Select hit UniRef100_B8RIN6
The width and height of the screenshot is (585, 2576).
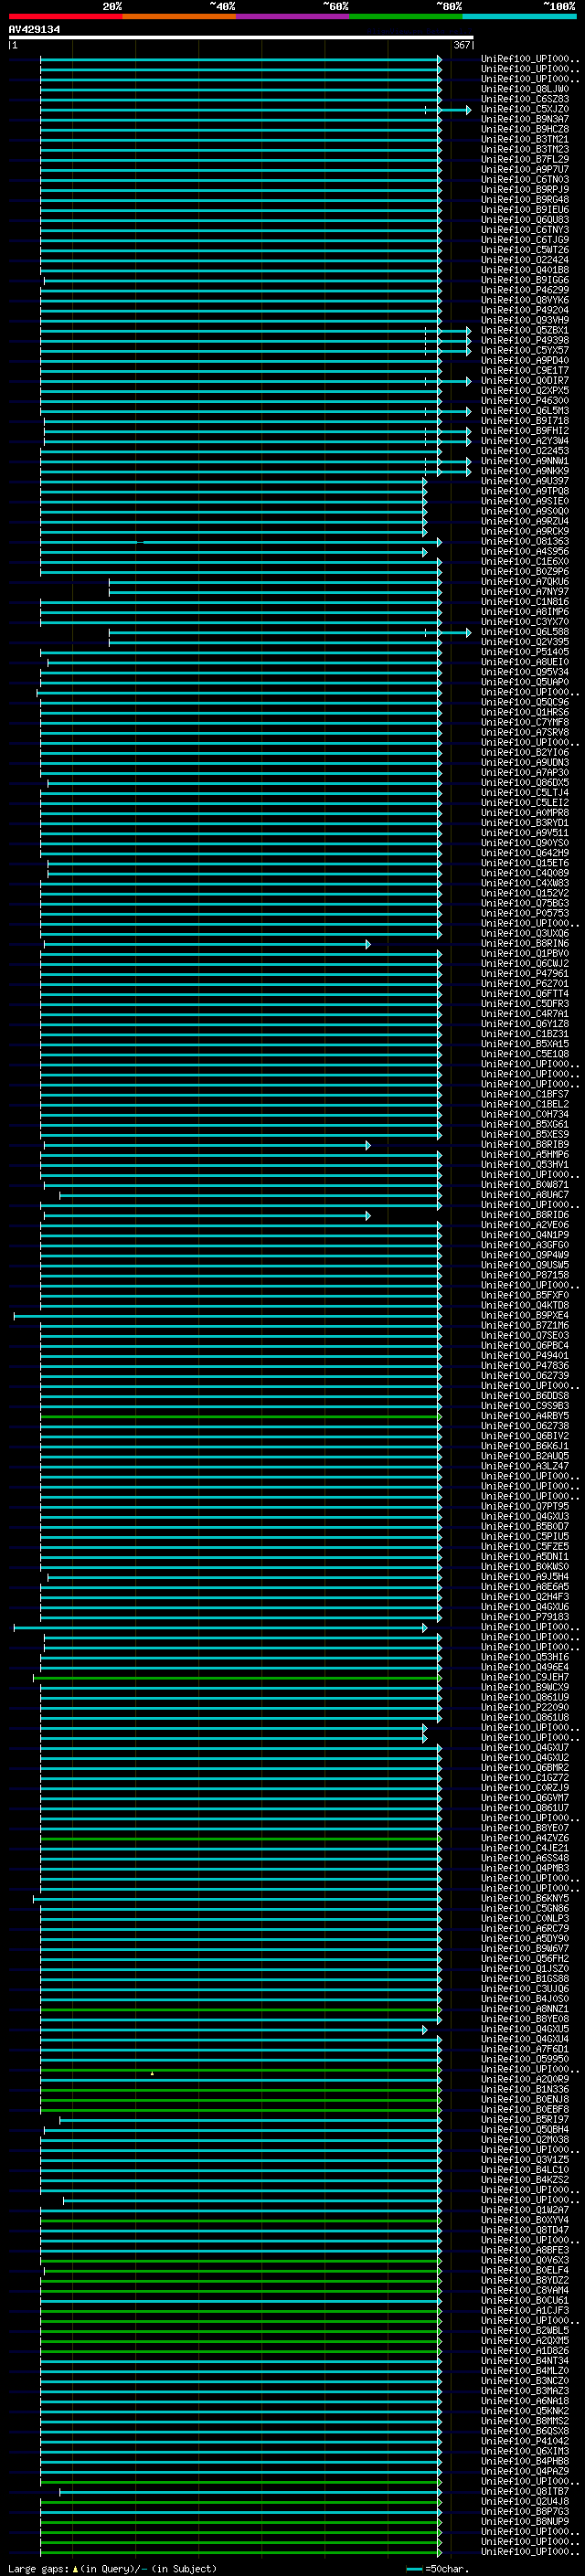[x=525, y=943]
